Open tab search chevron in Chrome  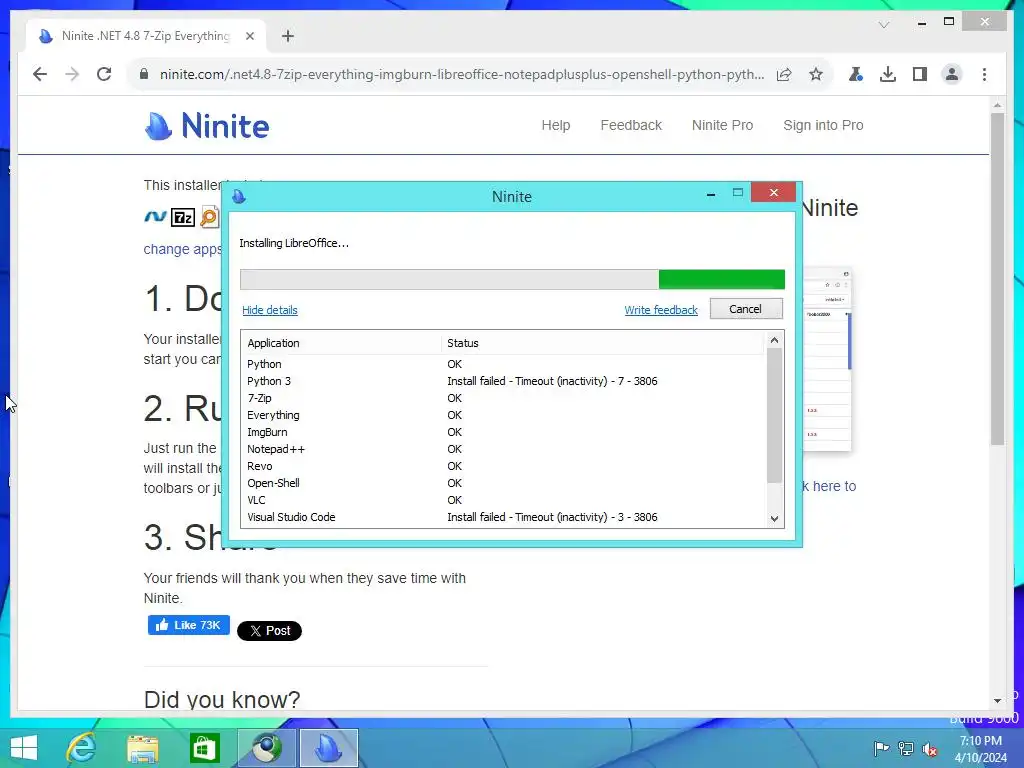[884, 25]
